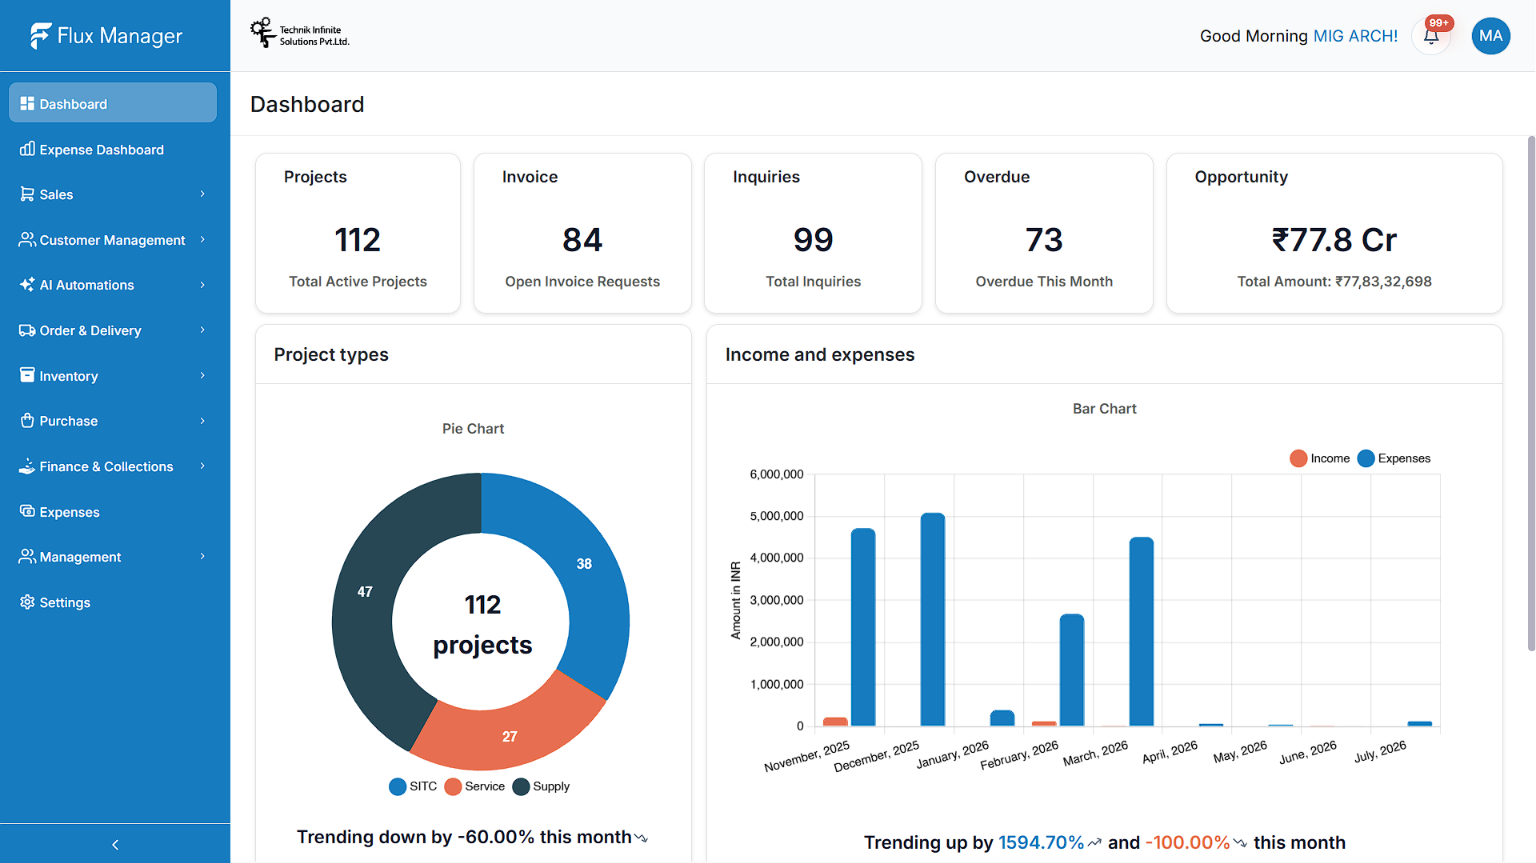Expand the Order & Delivery chevron
1536x863 pixels.
point(202,330)
